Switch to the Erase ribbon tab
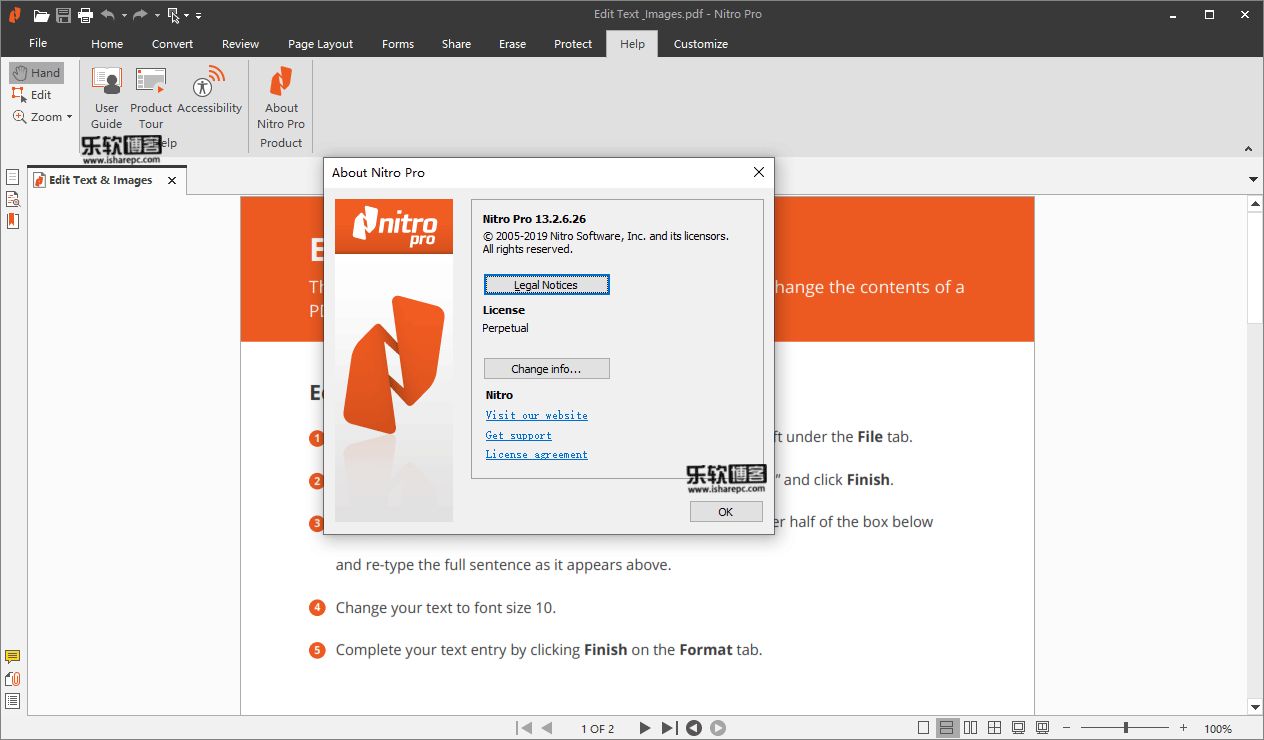Viewport: 1264px width, 740px height. coord(512,44)
